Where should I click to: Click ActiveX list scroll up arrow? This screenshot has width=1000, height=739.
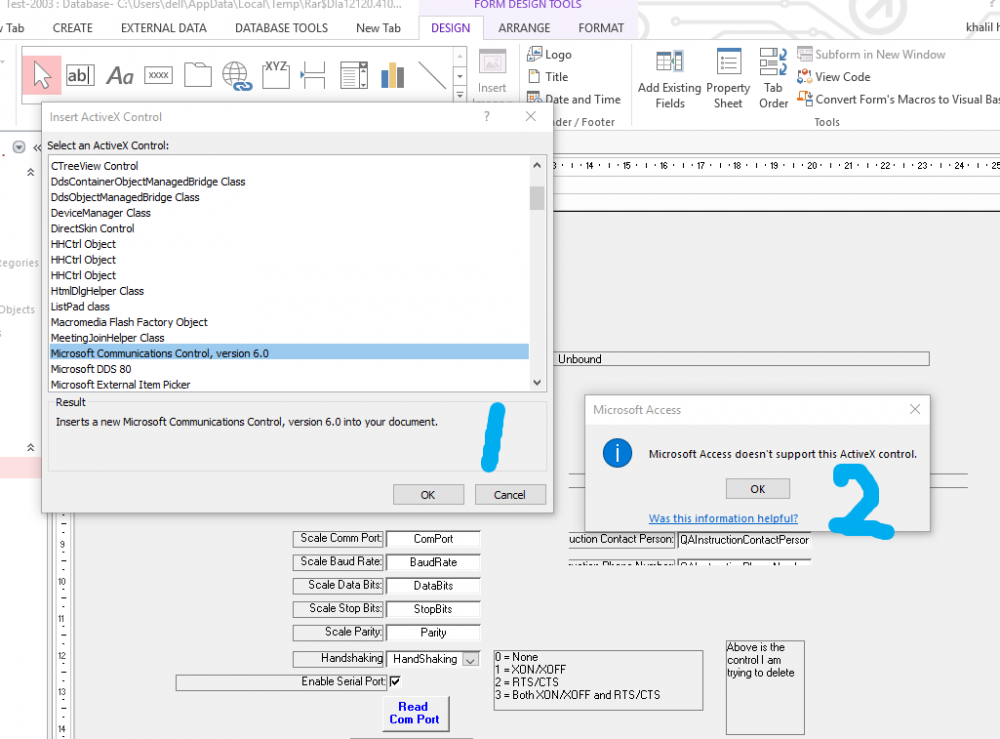537,165
